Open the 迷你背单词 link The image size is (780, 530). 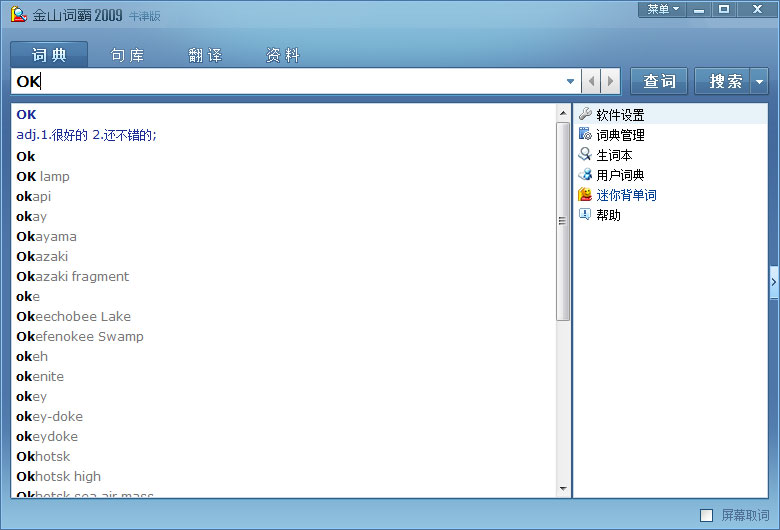coord(626,195)
